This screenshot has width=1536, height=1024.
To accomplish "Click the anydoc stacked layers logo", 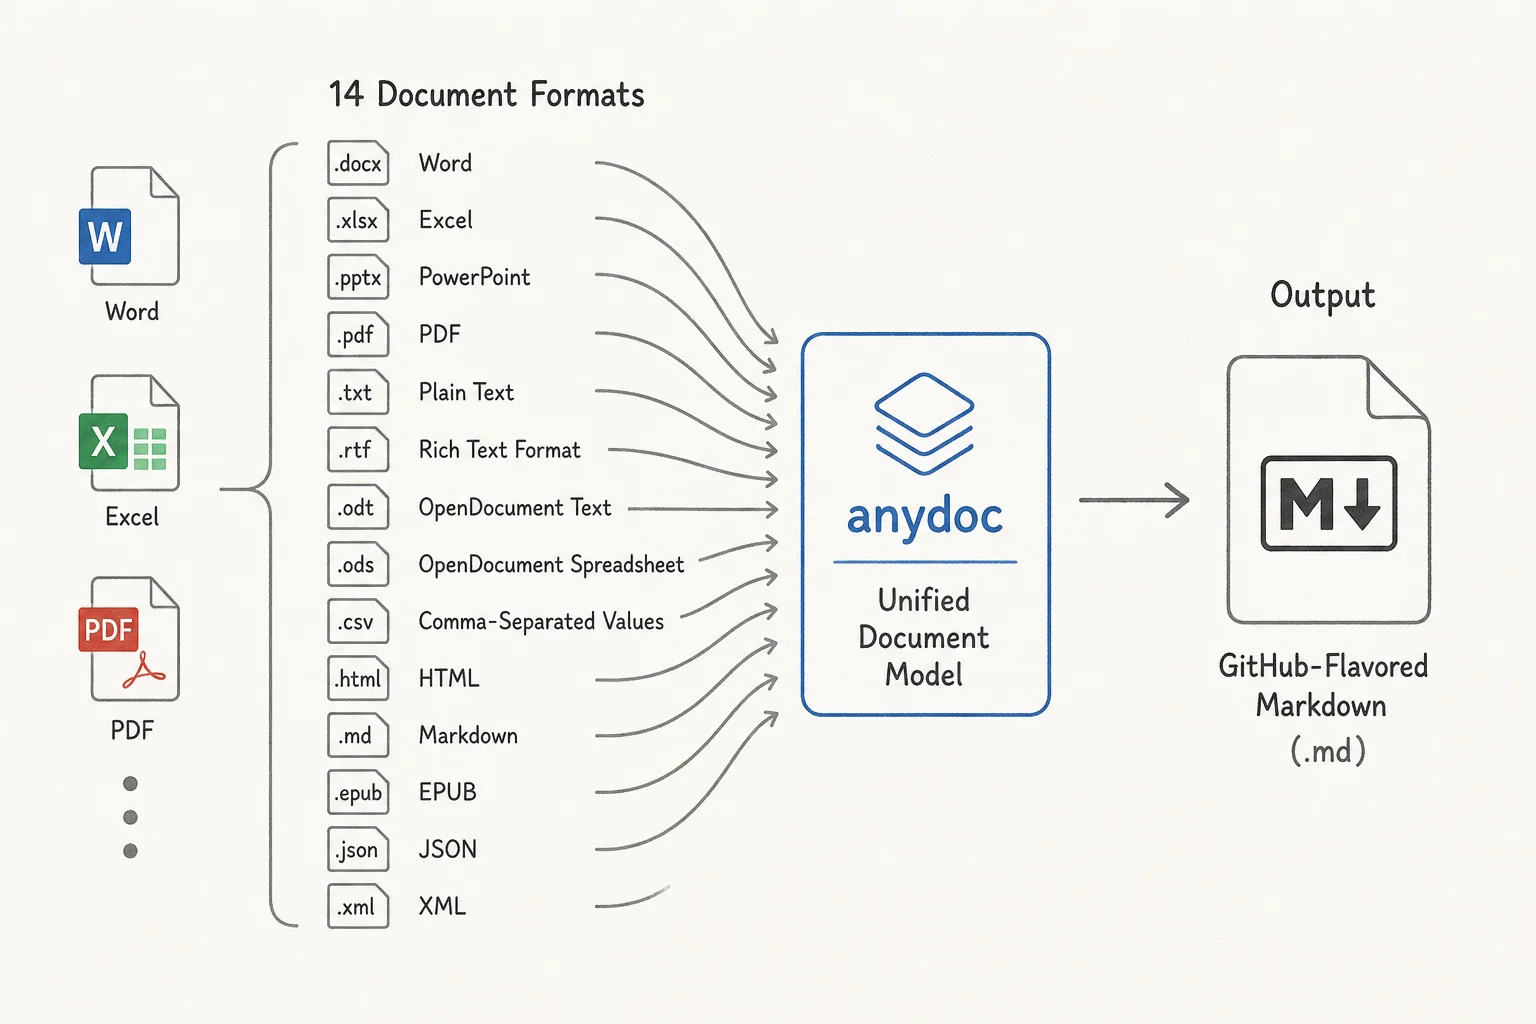I will click(924, 424).
